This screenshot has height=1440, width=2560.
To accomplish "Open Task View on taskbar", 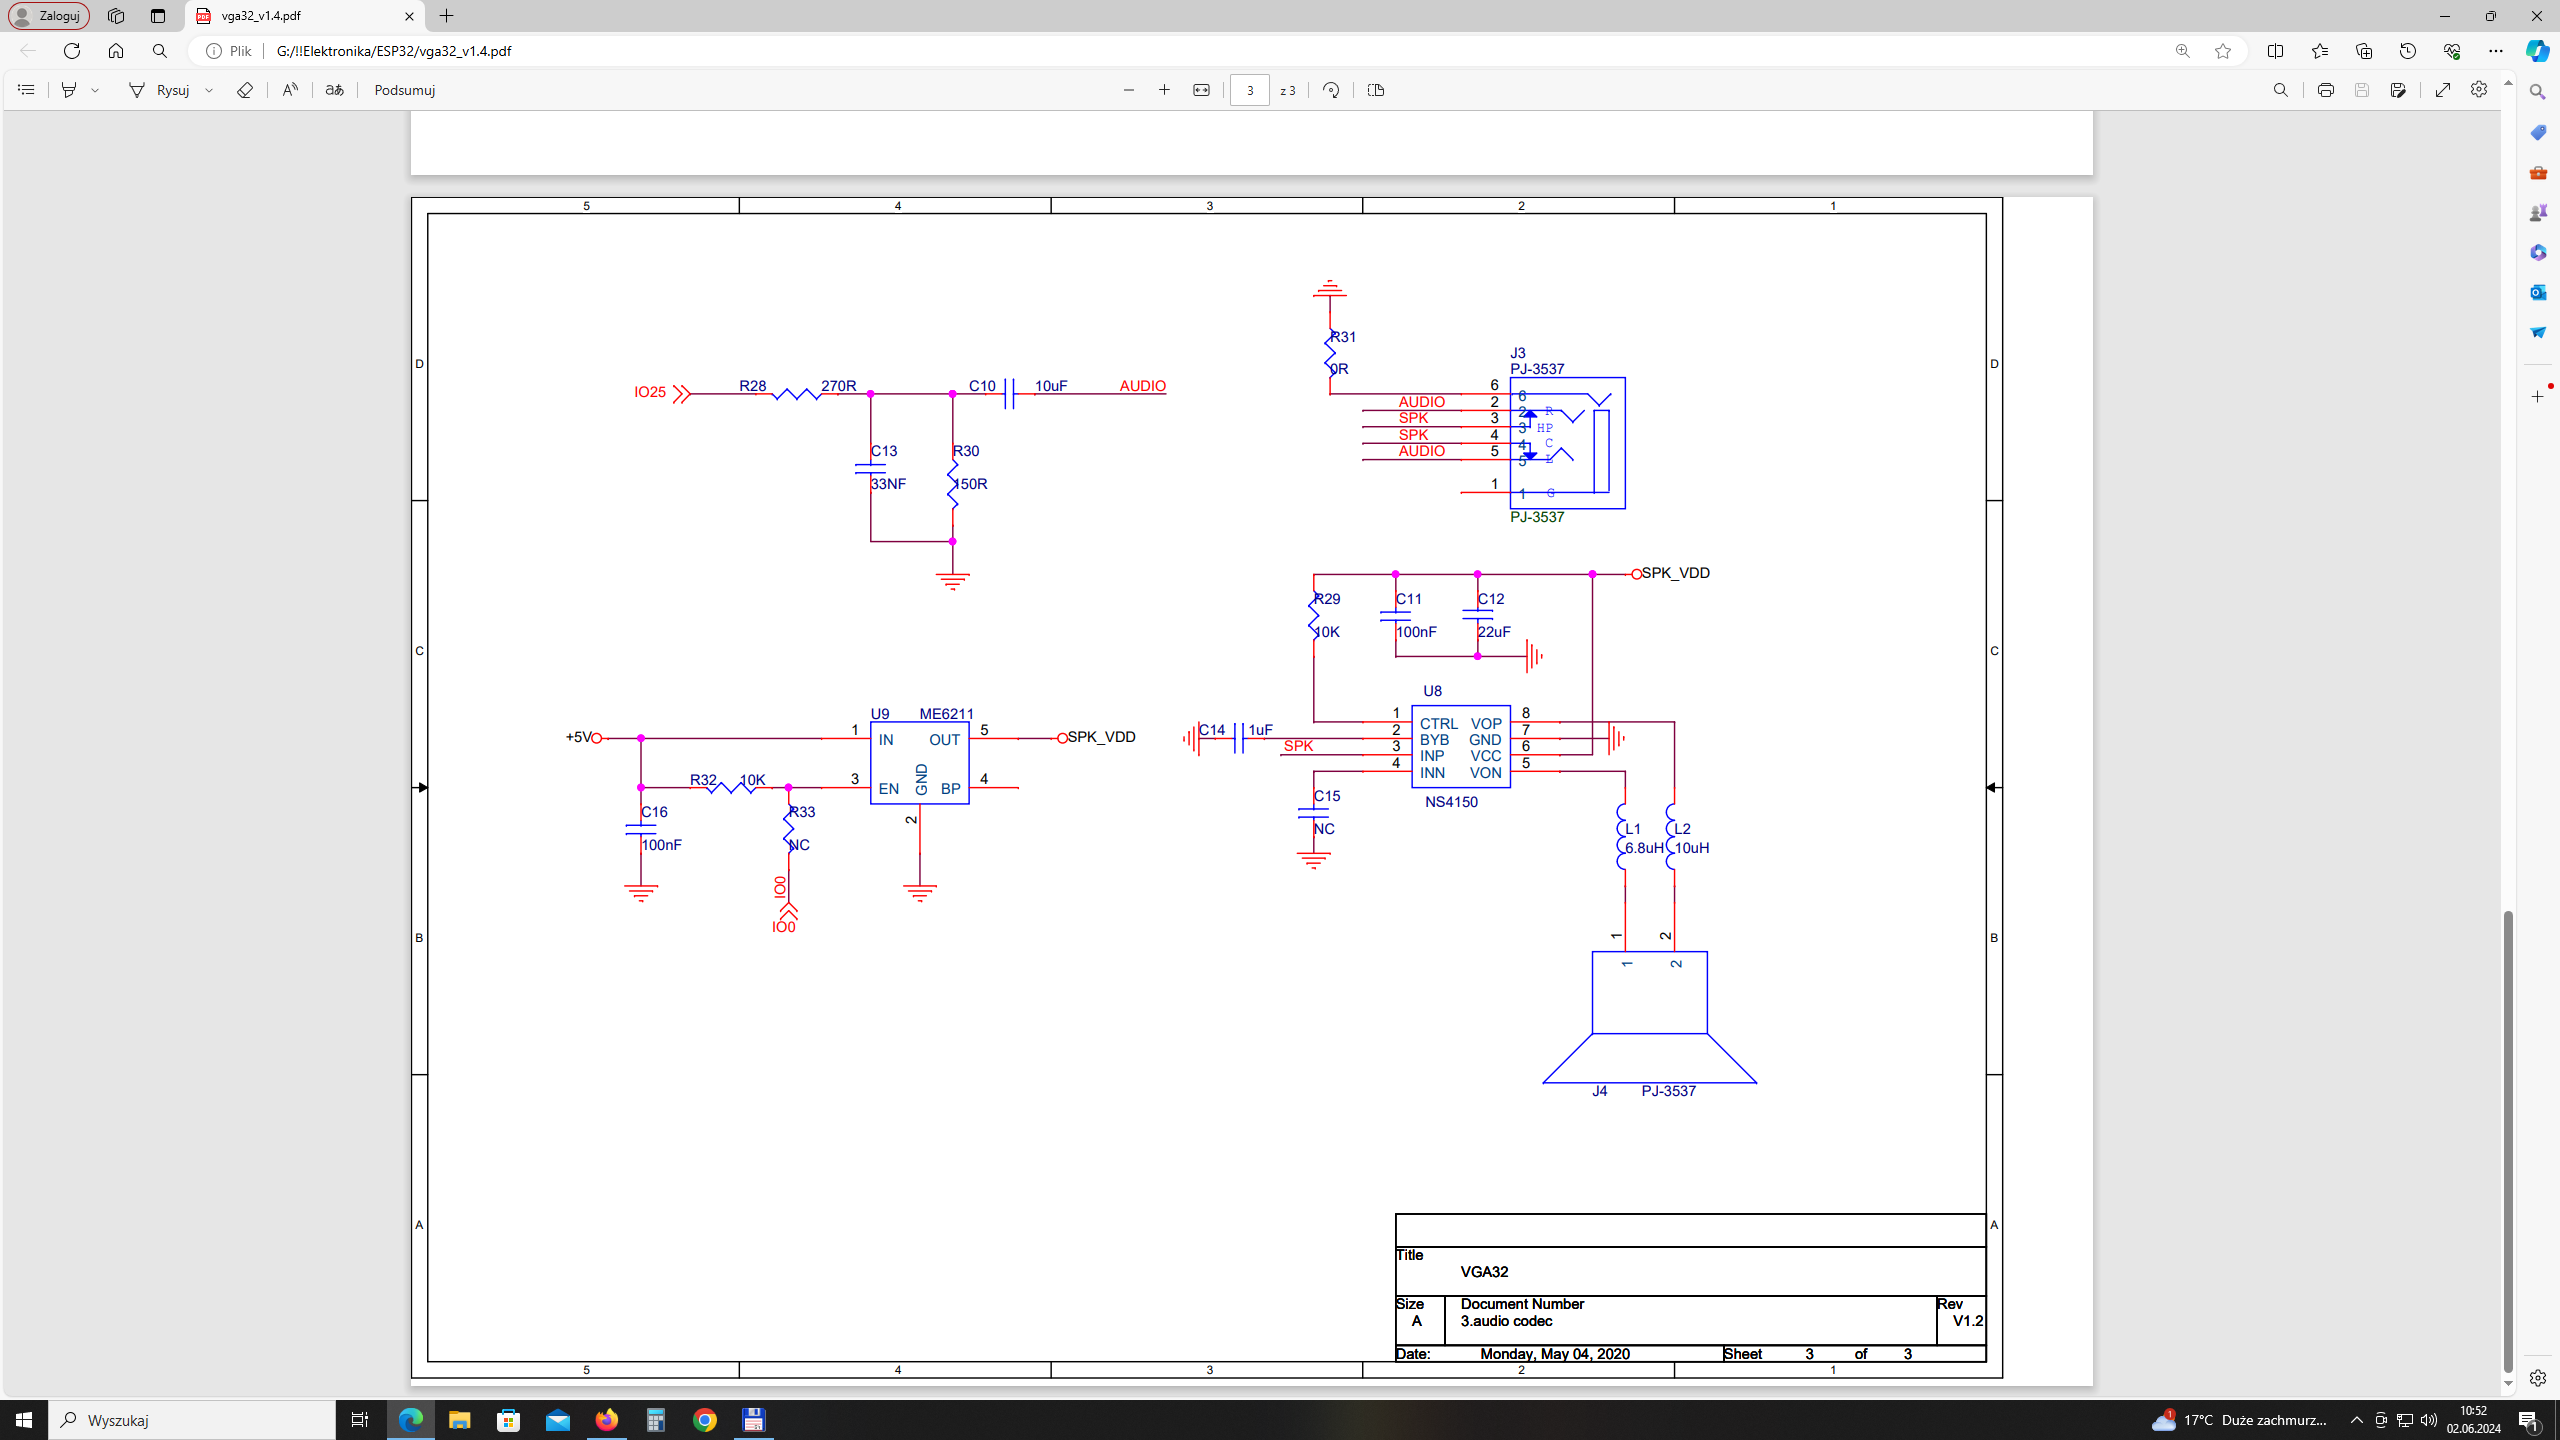I will (360, 1420).
